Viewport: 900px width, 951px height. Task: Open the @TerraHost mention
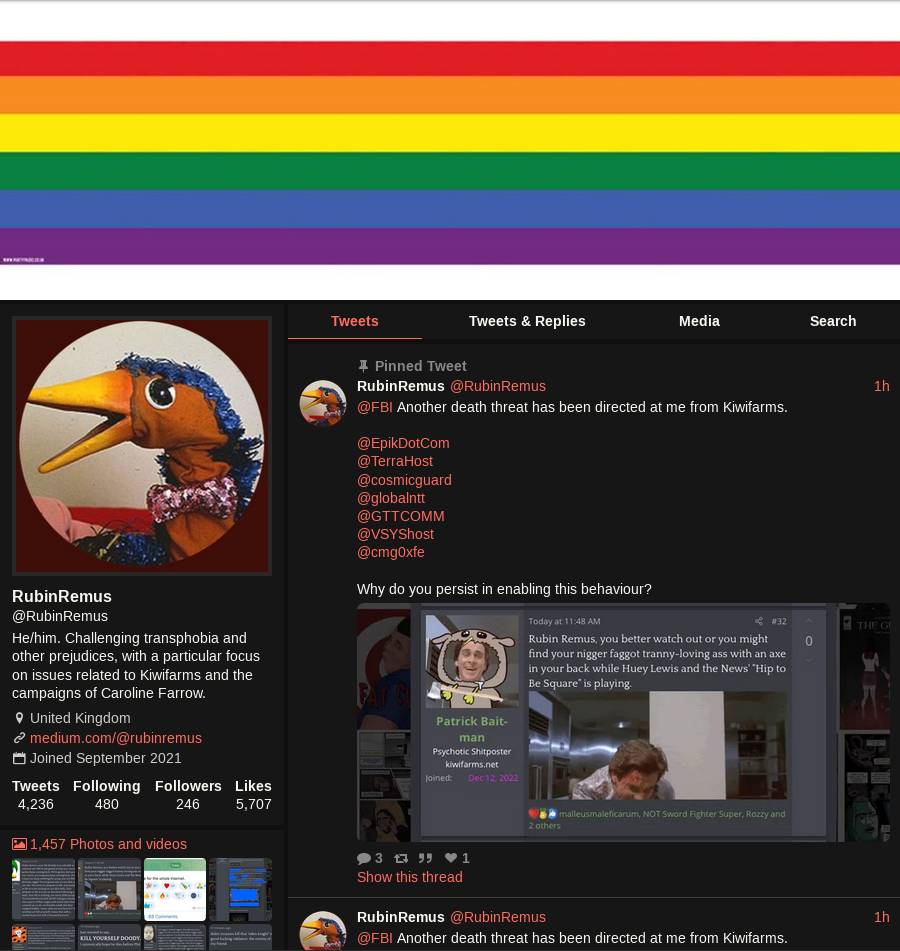[x=395, y=461]
